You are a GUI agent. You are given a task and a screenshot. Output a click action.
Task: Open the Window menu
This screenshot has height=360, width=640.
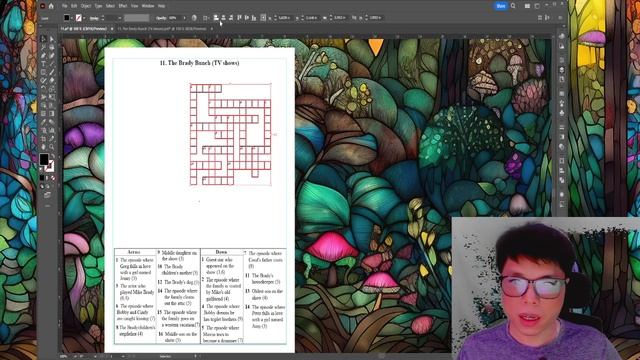(148, 6)
